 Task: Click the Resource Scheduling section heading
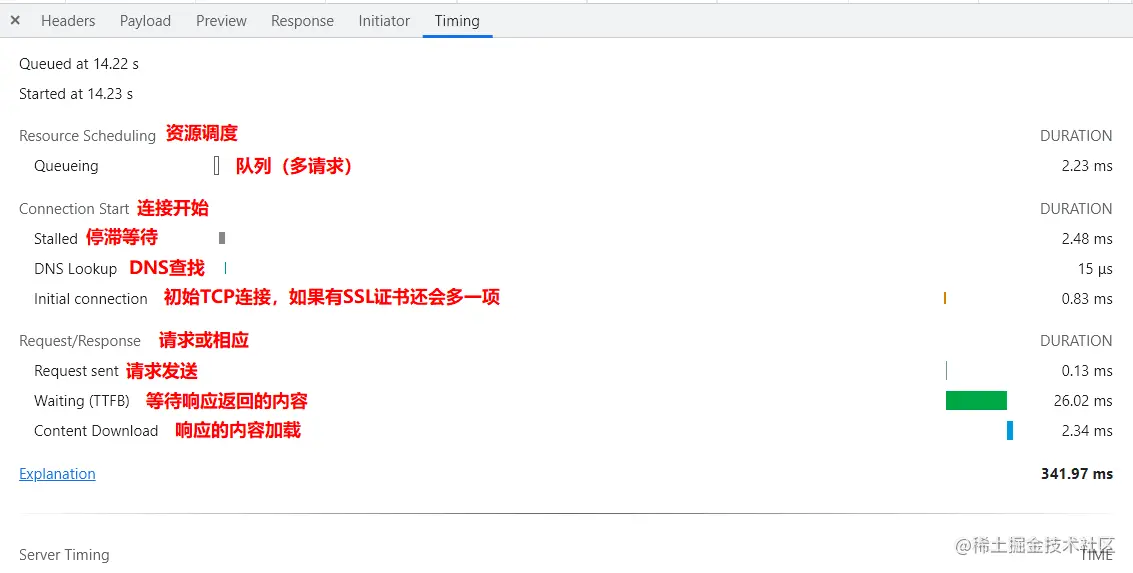click(87, 136)
